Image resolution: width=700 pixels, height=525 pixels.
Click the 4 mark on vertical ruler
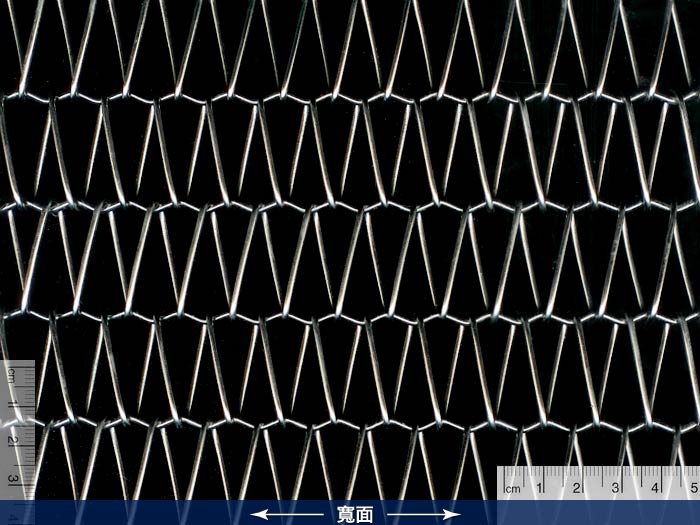[x=12, y=516]
